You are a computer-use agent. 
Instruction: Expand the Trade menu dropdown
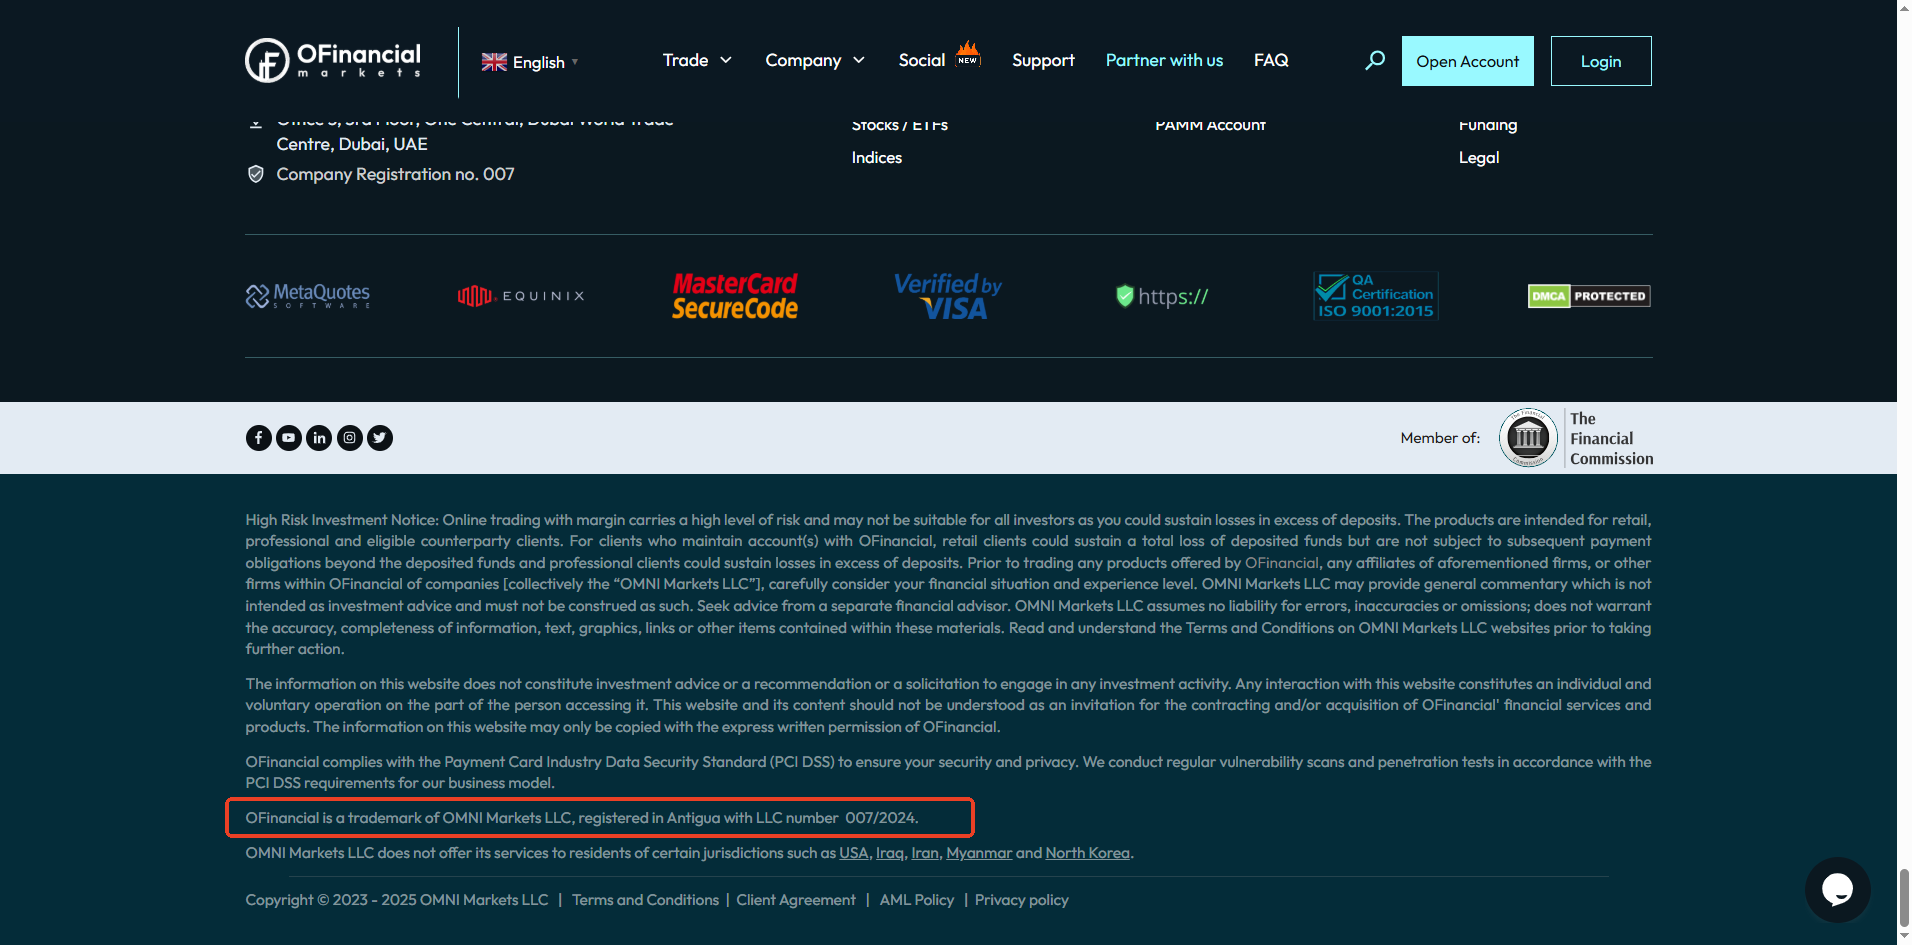(697, 61)
